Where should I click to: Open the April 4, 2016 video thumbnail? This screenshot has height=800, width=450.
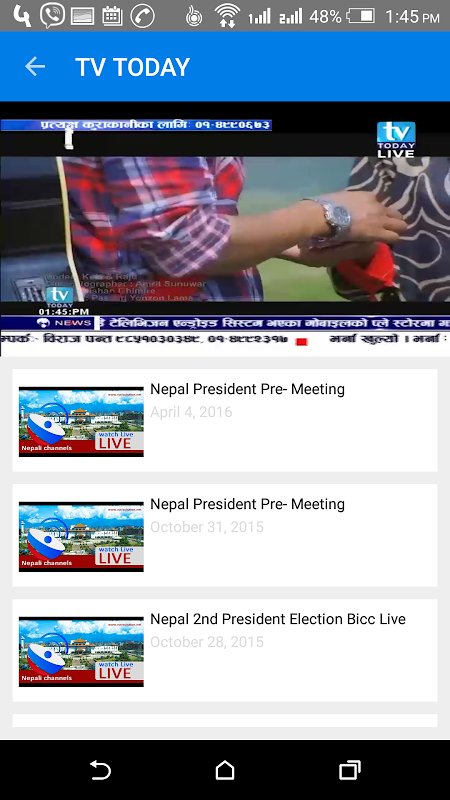tap(81, 421)
